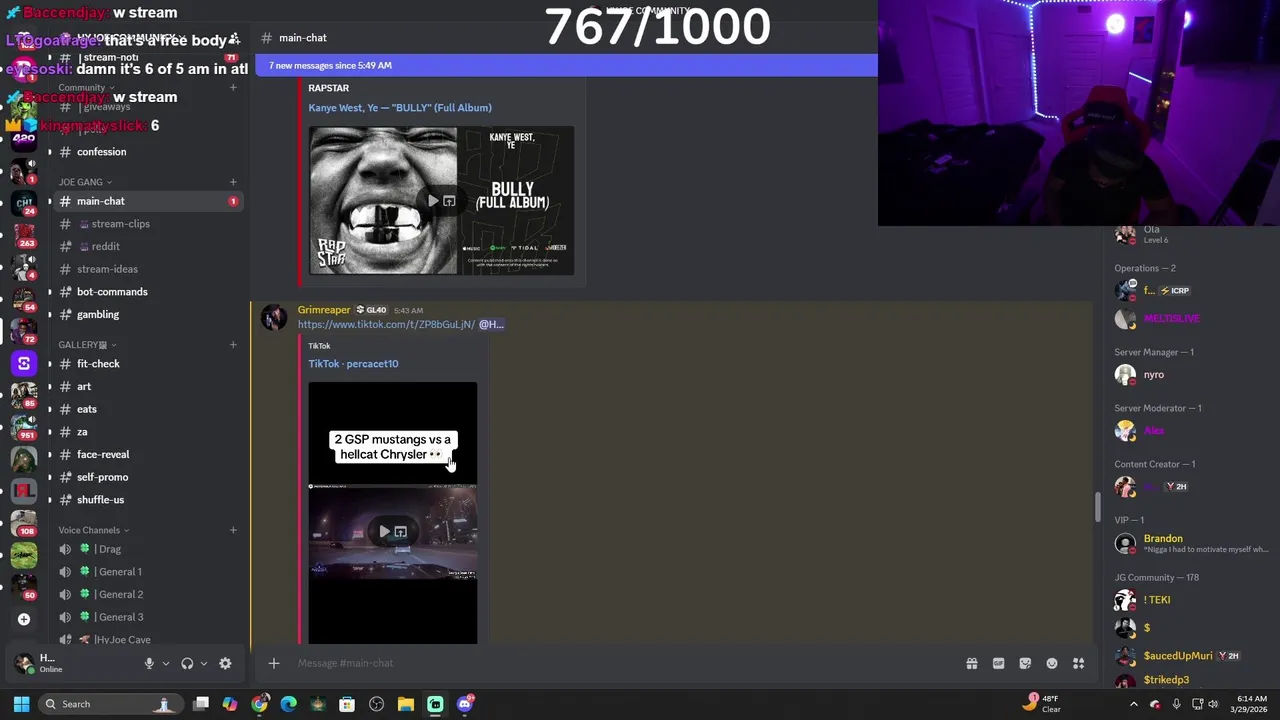
Task: Open member $aucedUpMuri in the list
Action: 1192,656
